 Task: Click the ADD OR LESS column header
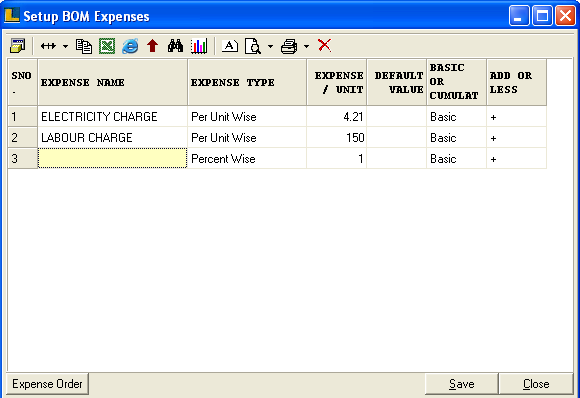click(516, 82)
